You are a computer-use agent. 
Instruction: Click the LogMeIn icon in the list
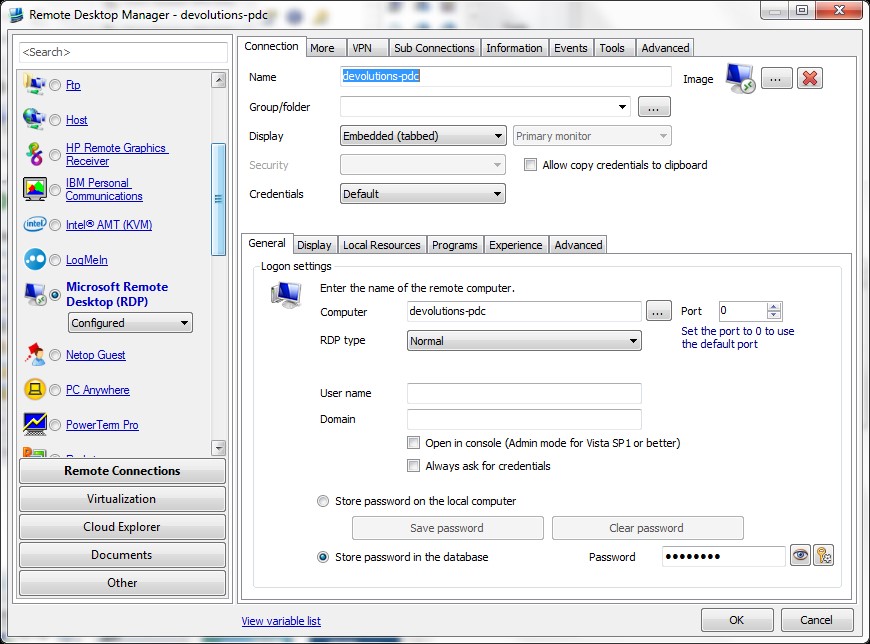35,260
